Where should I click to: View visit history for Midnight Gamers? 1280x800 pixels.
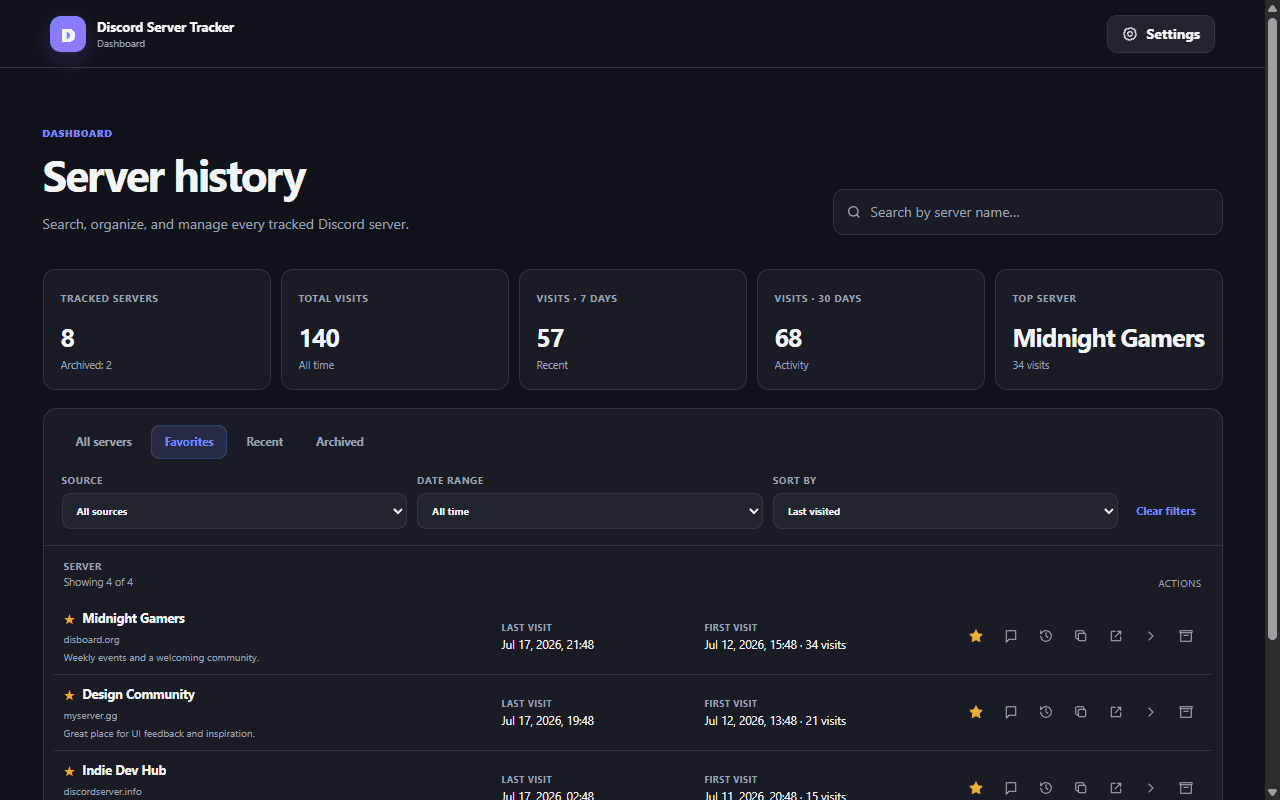point(1046,636)
